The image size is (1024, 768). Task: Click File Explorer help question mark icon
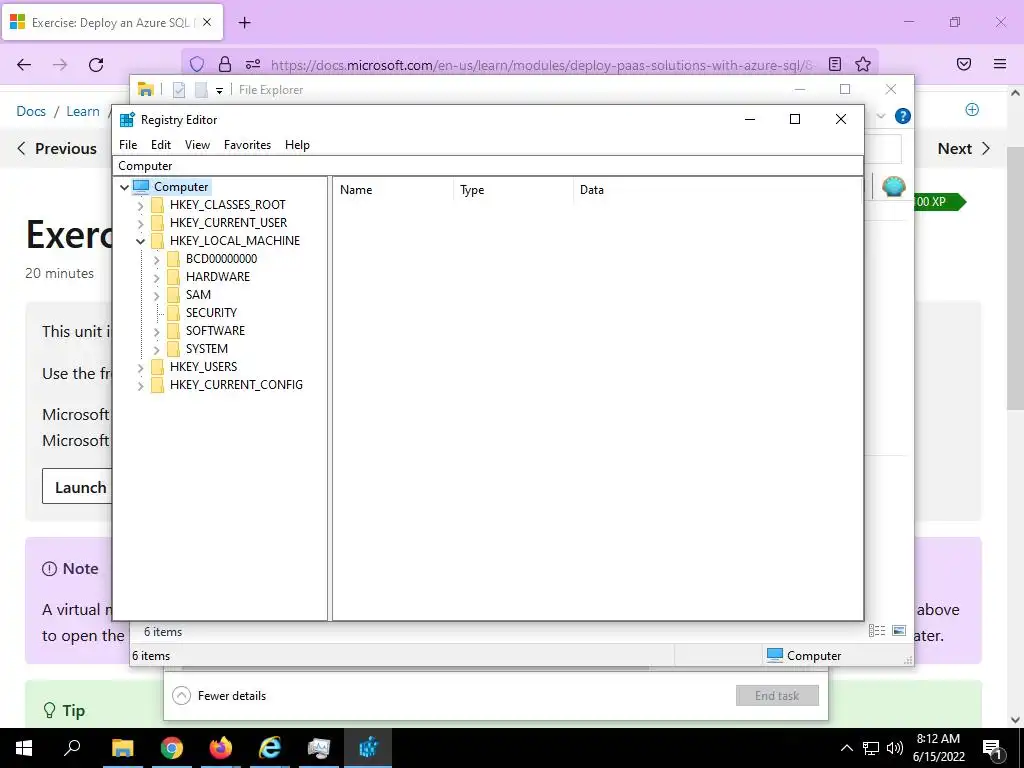[x=903, y=116]
